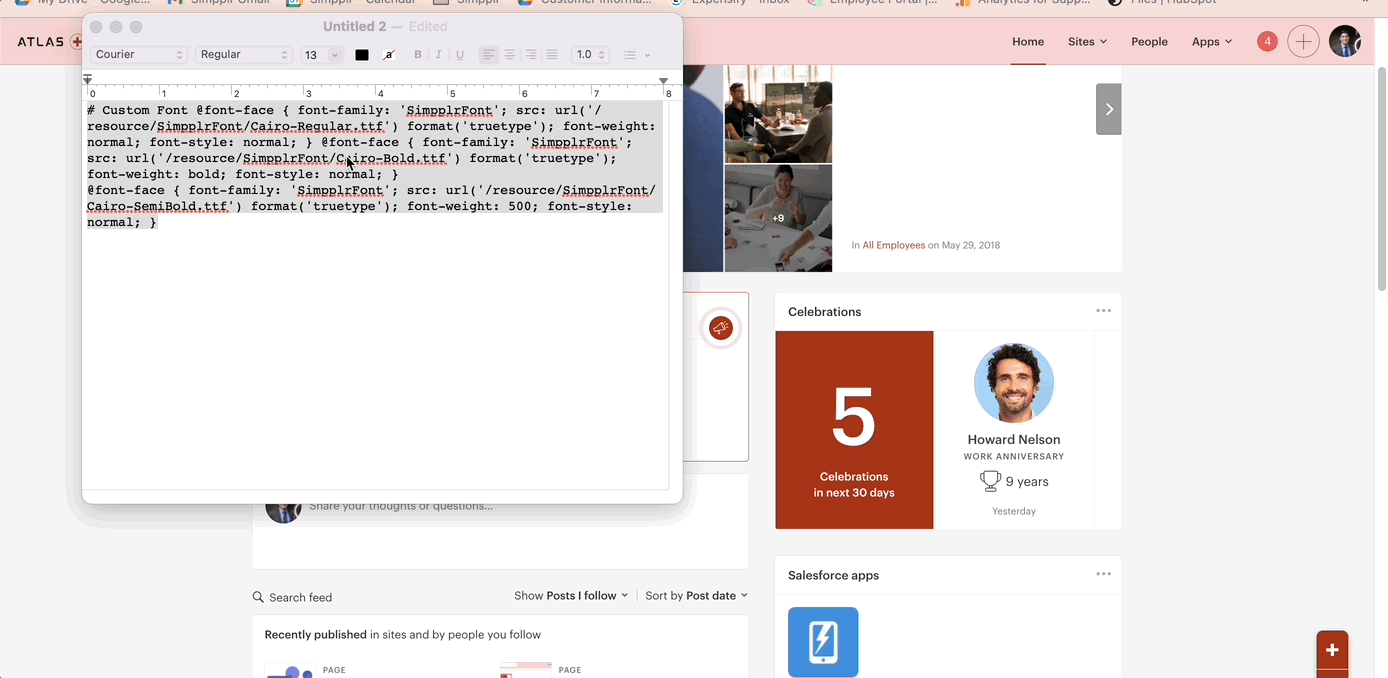Go to the Home tab
The image size is (1388, 678).
[1028, 42]
